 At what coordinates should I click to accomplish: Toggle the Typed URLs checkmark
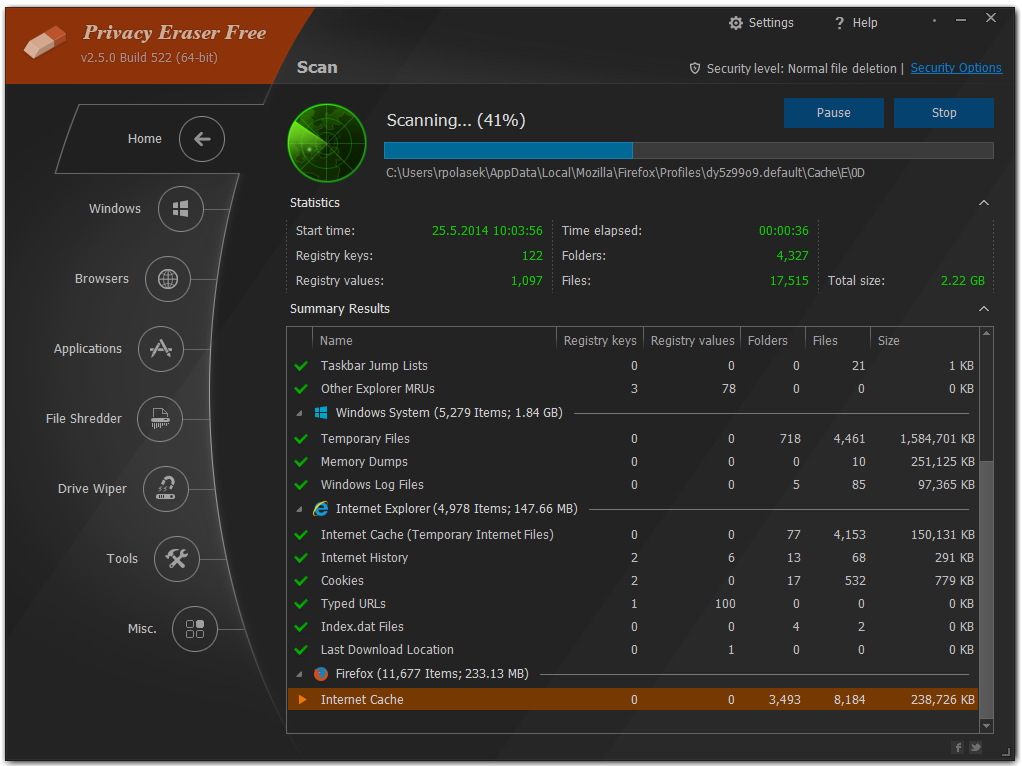[x=301, y=604]
